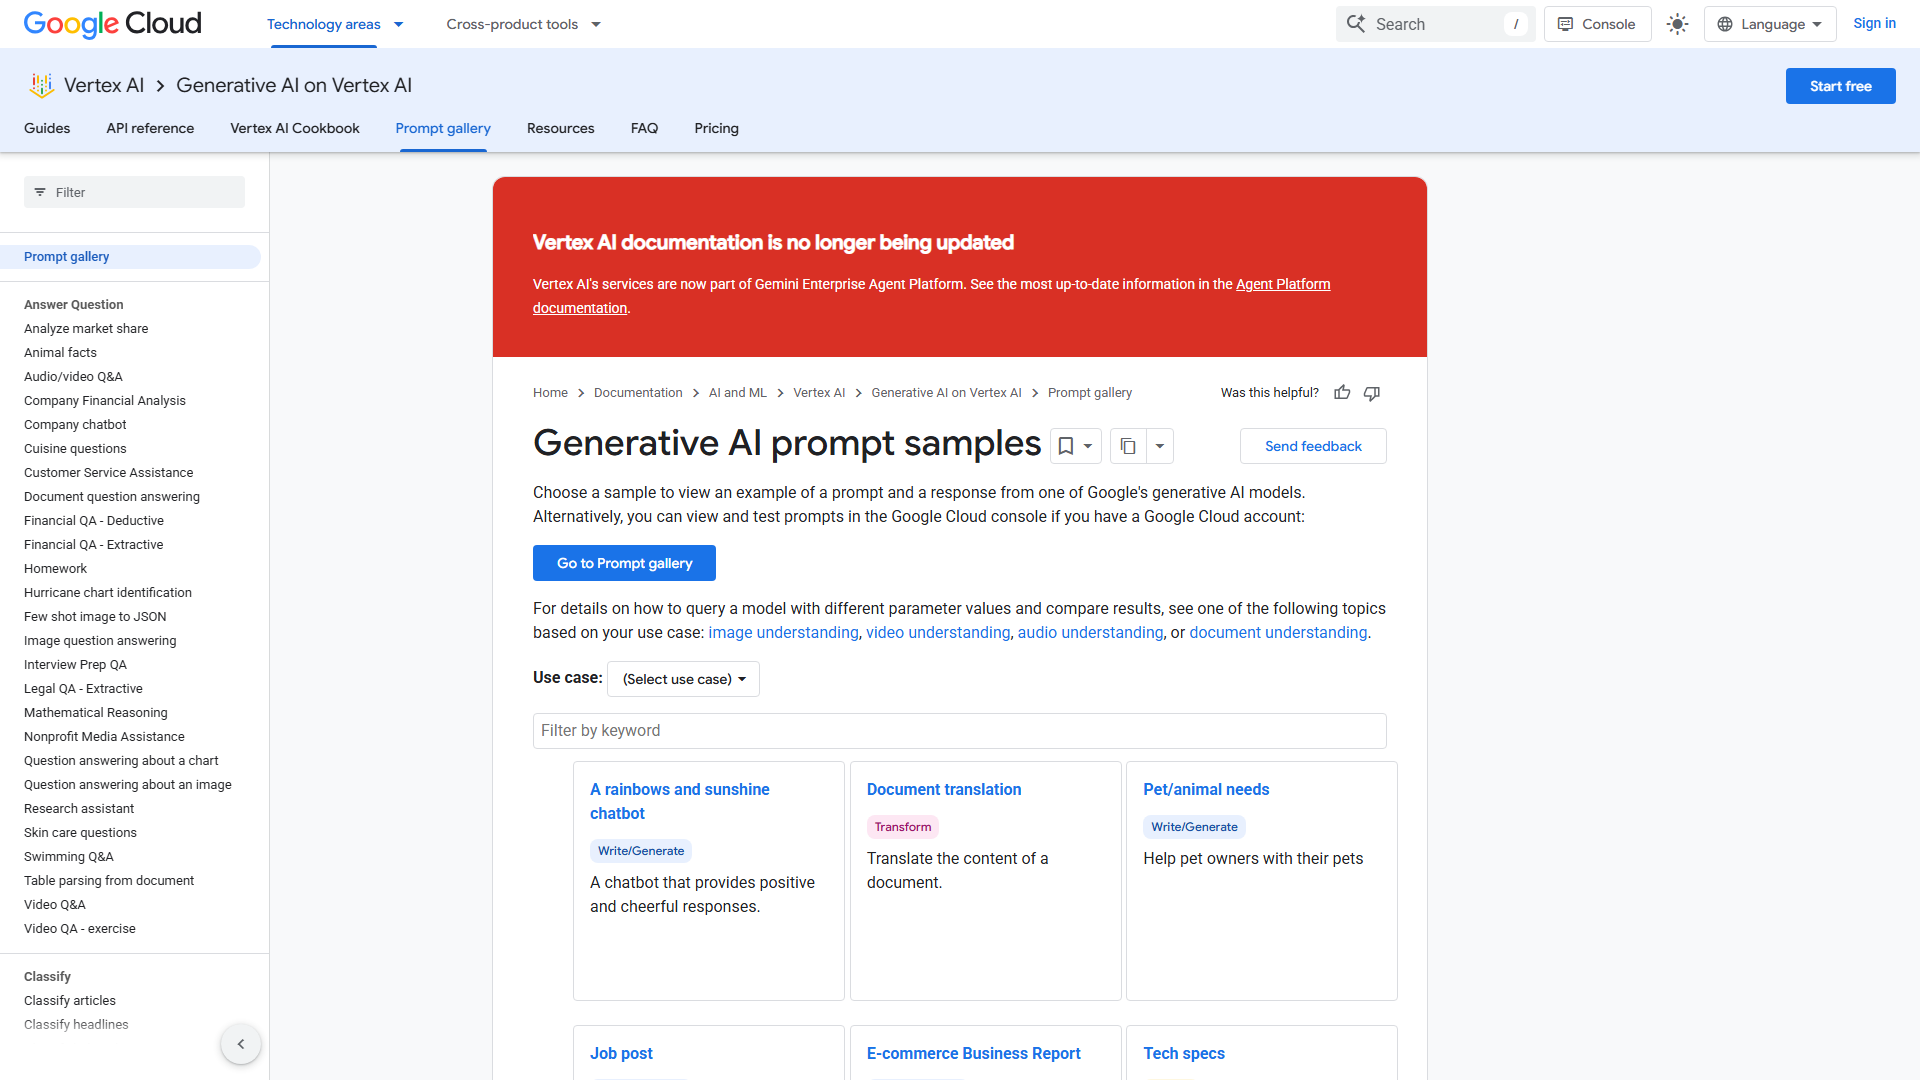This screenshot has height=1080, width=1920.
Task: Open the audio understanding link
Action: click(1090, 633)
